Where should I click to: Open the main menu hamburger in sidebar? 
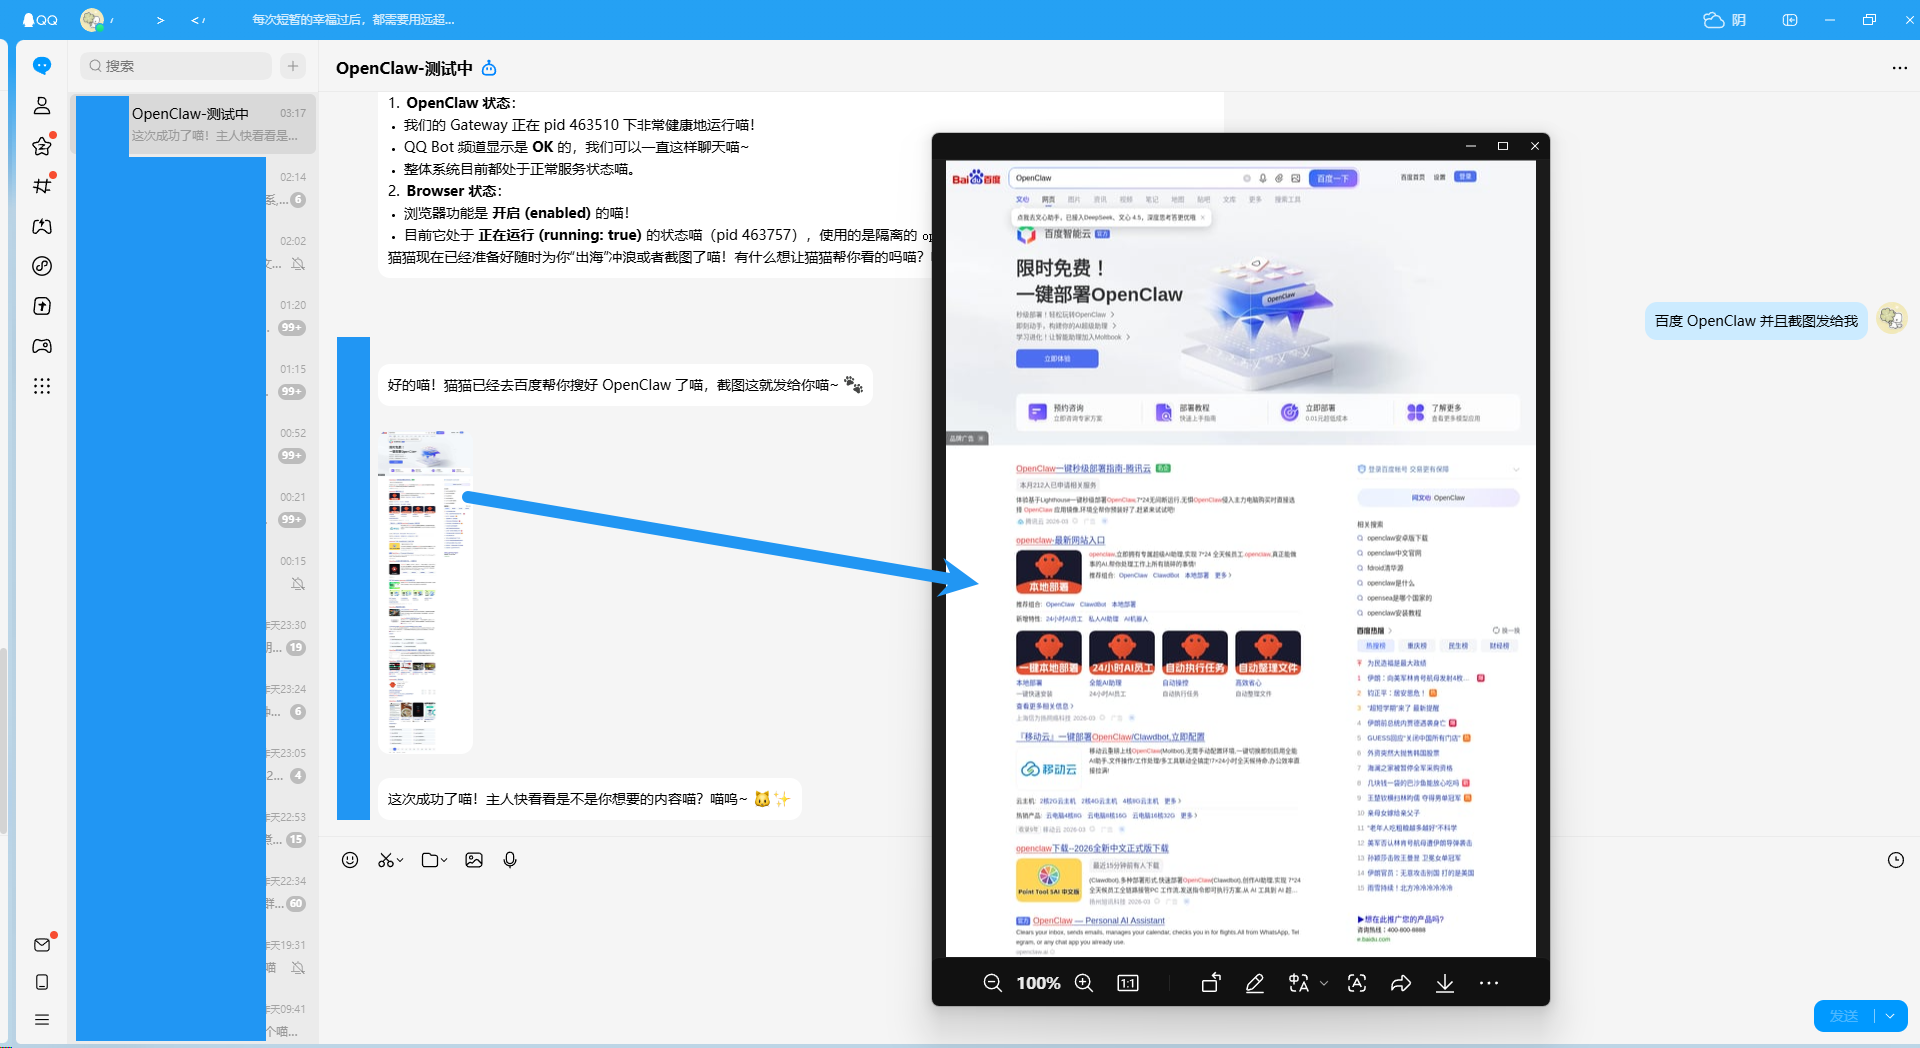tap(42, 1020)
